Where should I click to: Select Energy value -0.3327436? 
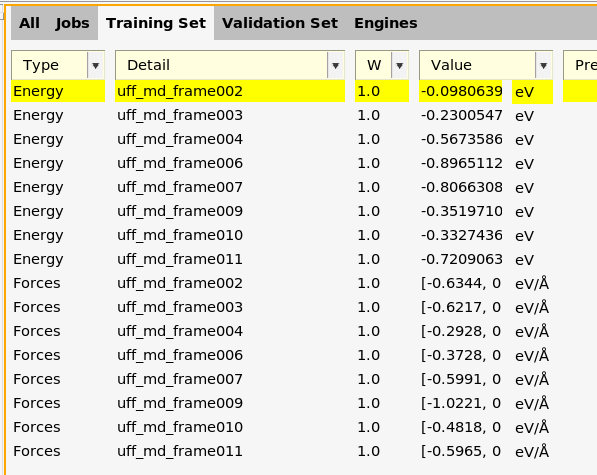point(461,235)
